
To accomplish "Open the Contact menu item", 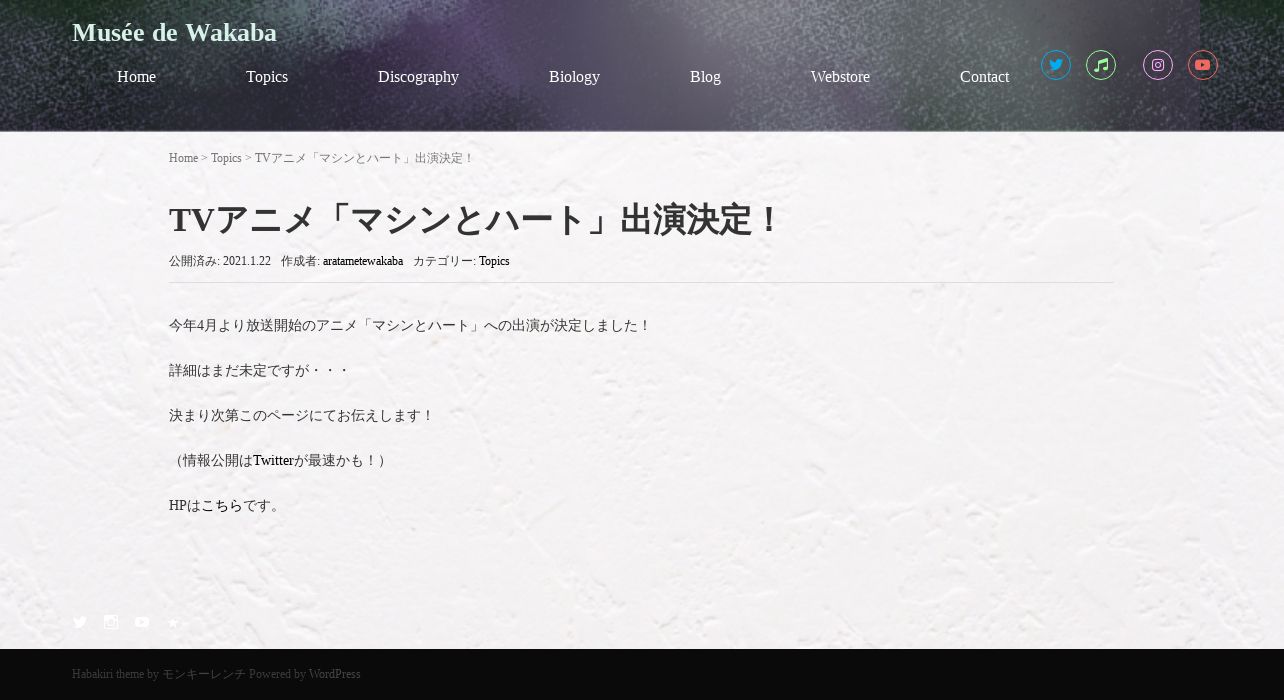I will coord(984,77).
